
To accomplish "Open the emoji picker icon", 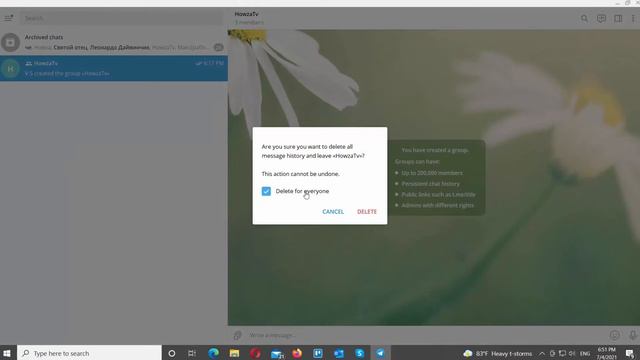I will coord(614,335).
